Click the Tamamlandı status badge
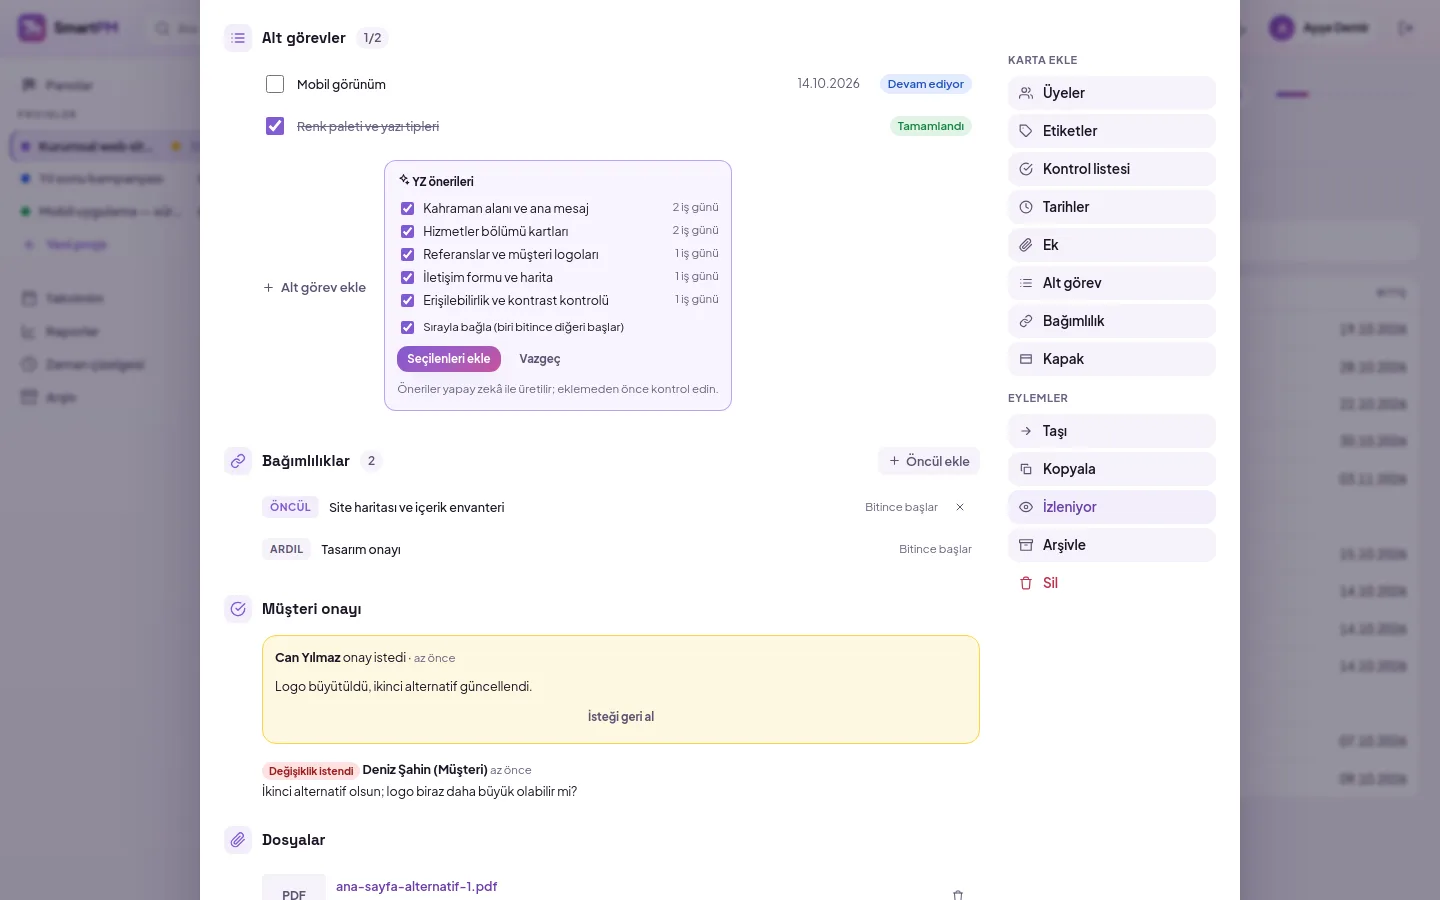Image resolution: width=1440 pixels, height=900 pixels. click(x=931, y=126)
